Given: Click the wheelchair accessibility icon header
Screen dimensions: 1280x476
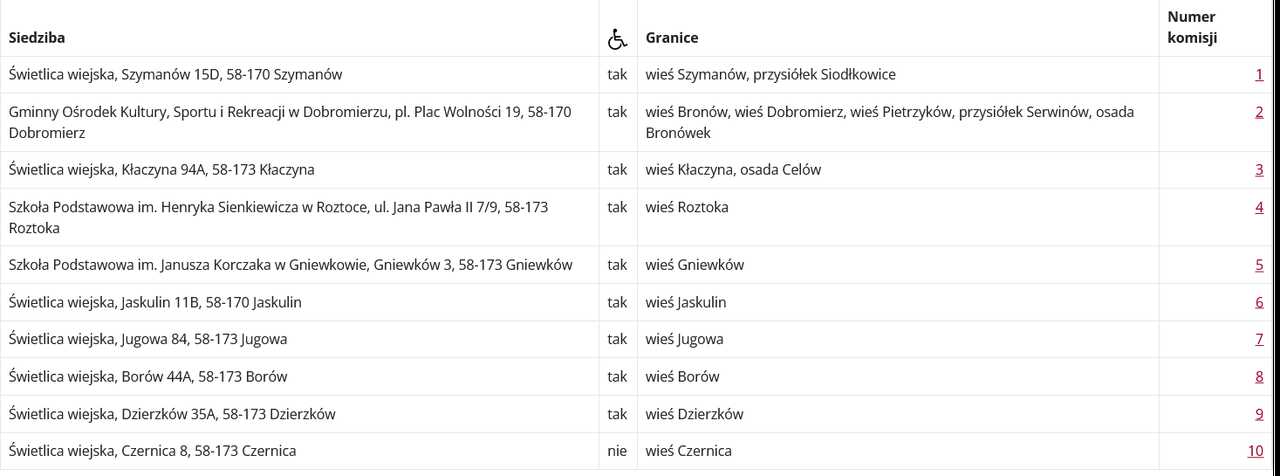Looking at the screenshot, I should [x=617, y=39].
